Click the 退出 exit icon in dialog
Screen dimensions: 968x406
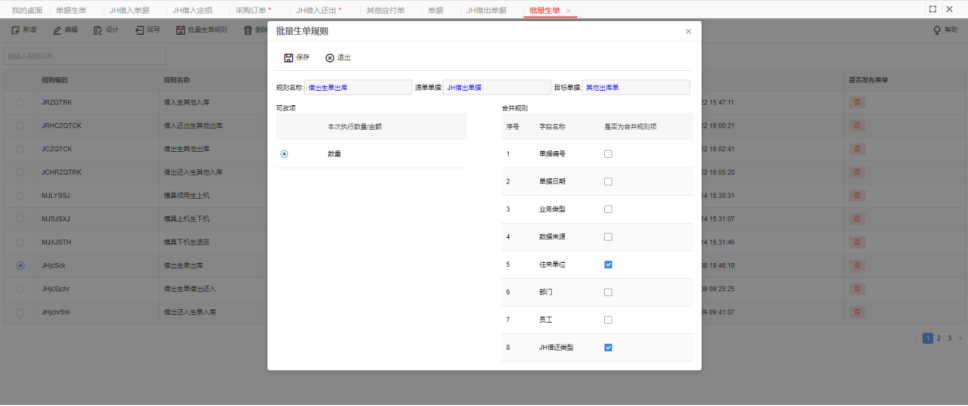click(x=330, y=57)
